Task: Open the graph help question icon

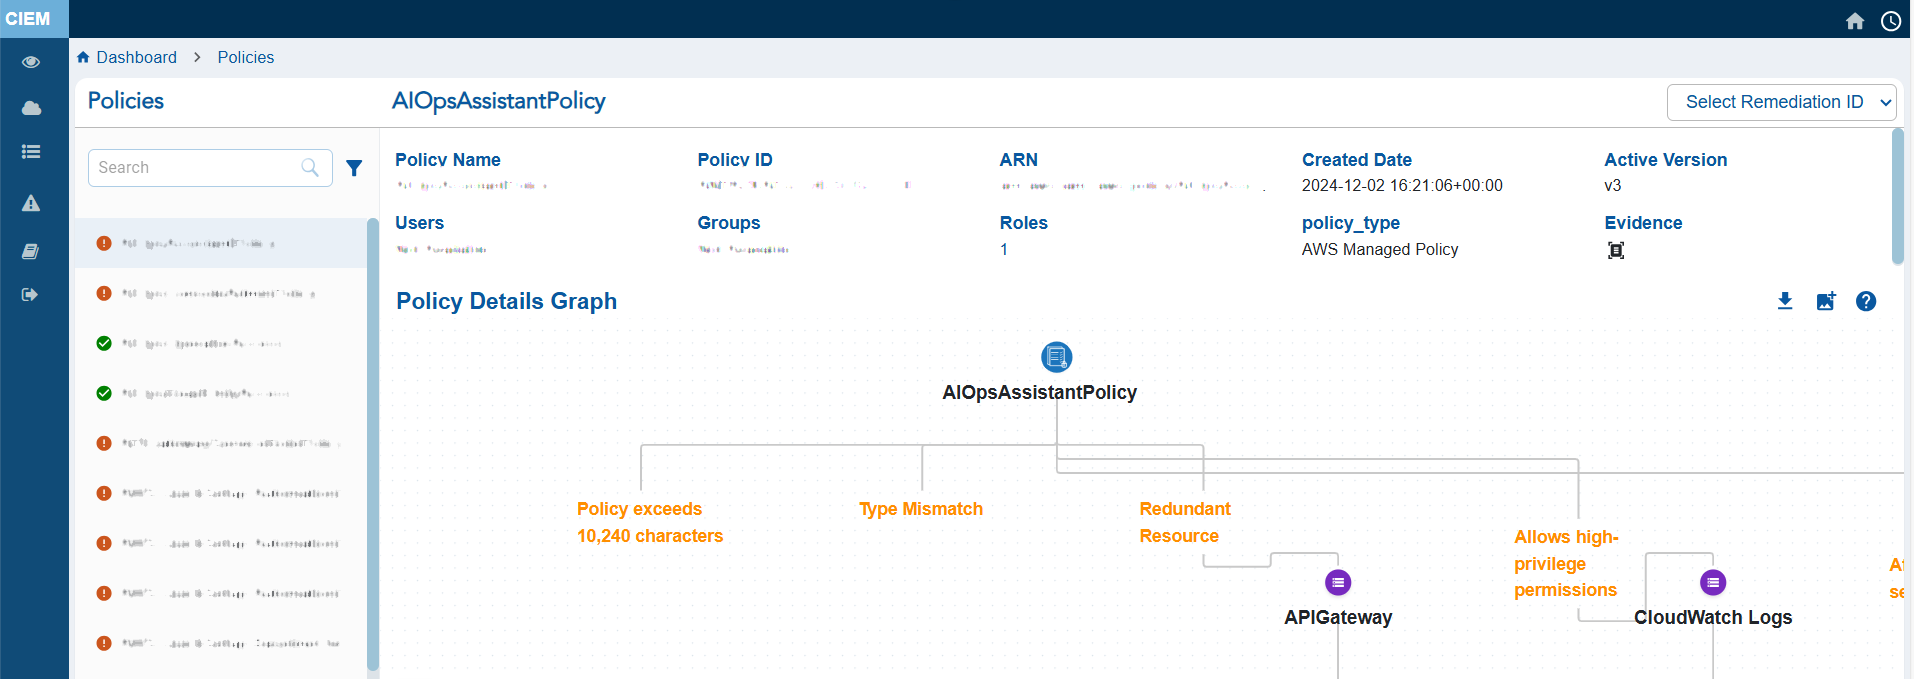Action: pos(1865,301)
